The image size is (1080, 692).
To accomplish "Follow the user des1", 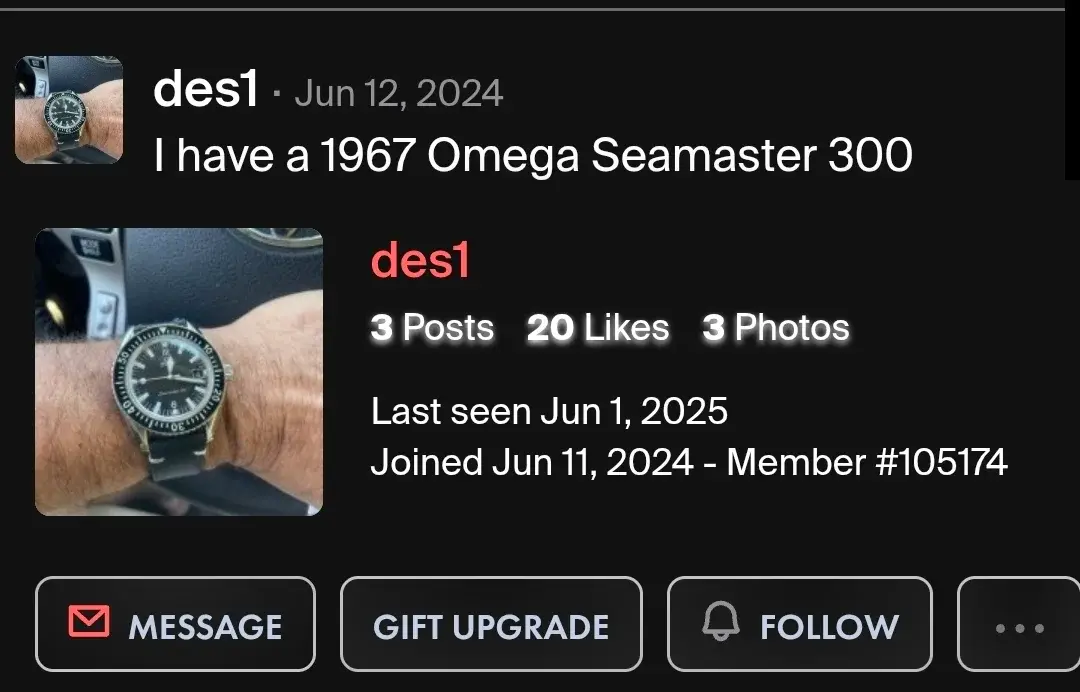I will tap(800, 624).
